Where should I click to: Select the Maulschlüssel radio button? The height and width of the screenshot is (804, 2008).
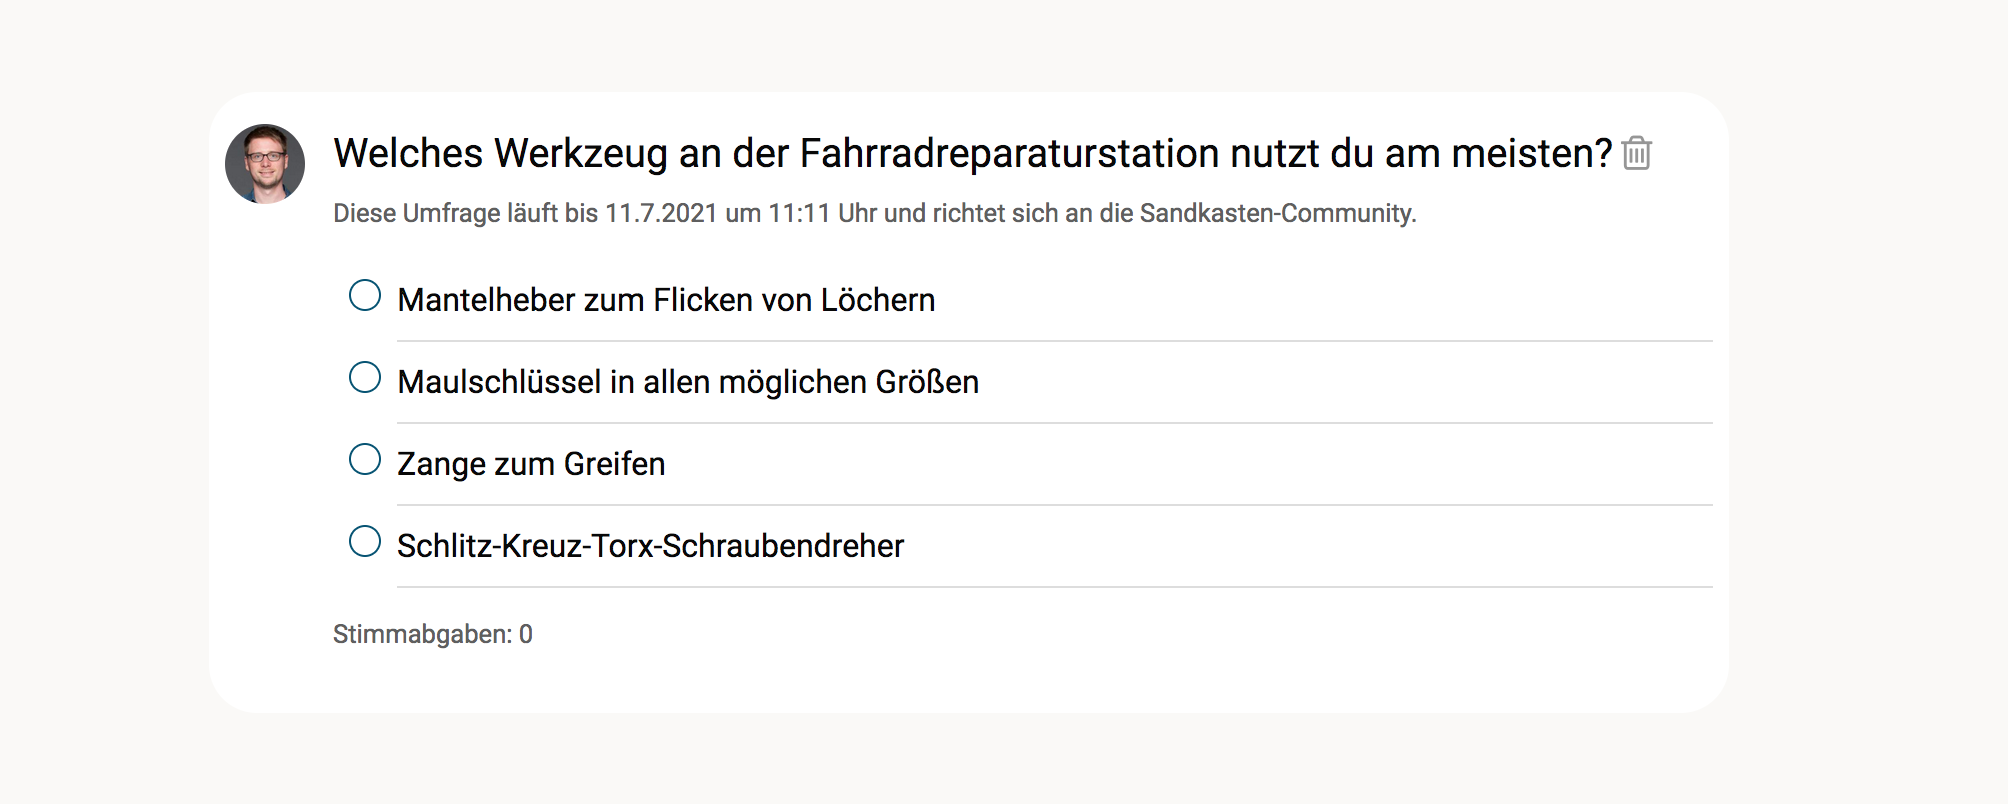tap(365, 378)
